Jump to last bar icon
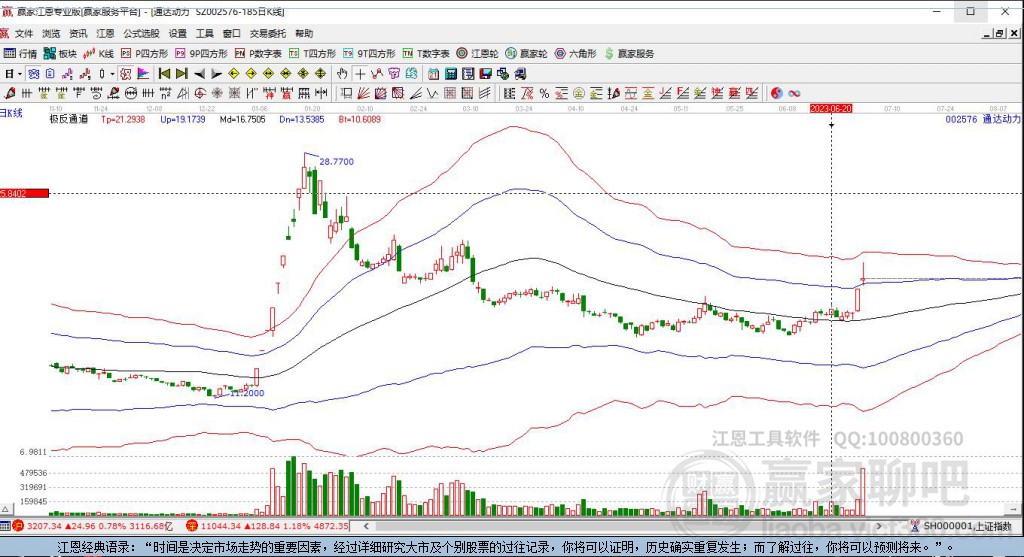1024x557 pixels. [182, 74]
